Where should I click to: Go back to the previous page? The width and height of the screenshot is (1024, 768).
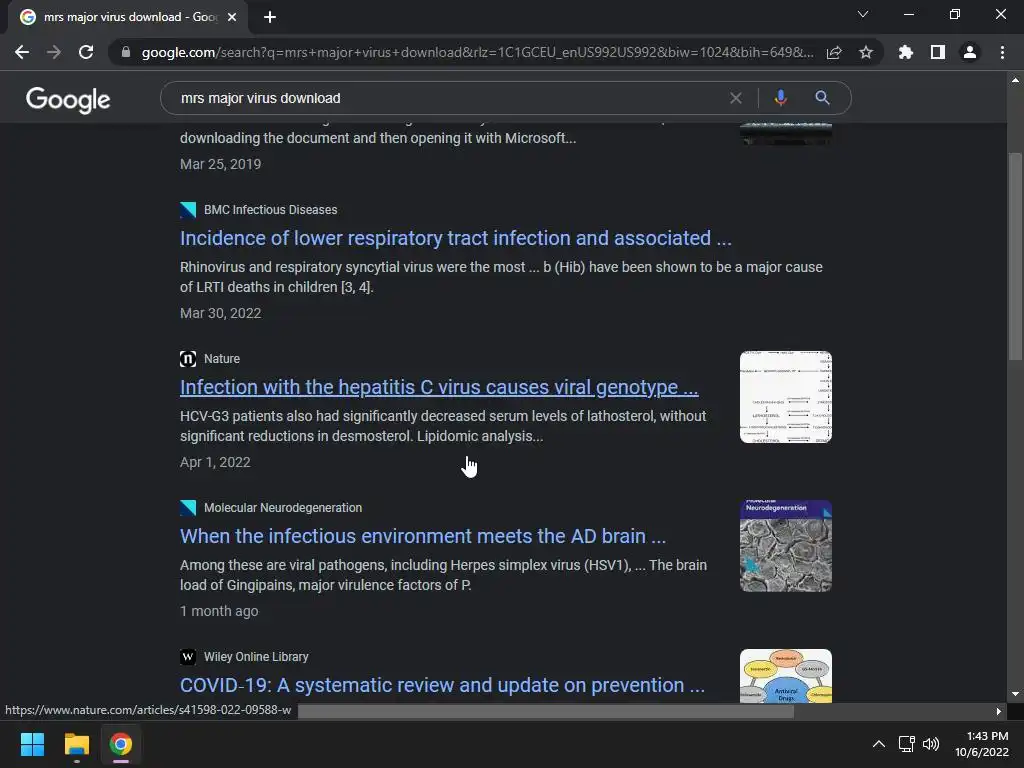pyautogui.click(x=22, y=52)
